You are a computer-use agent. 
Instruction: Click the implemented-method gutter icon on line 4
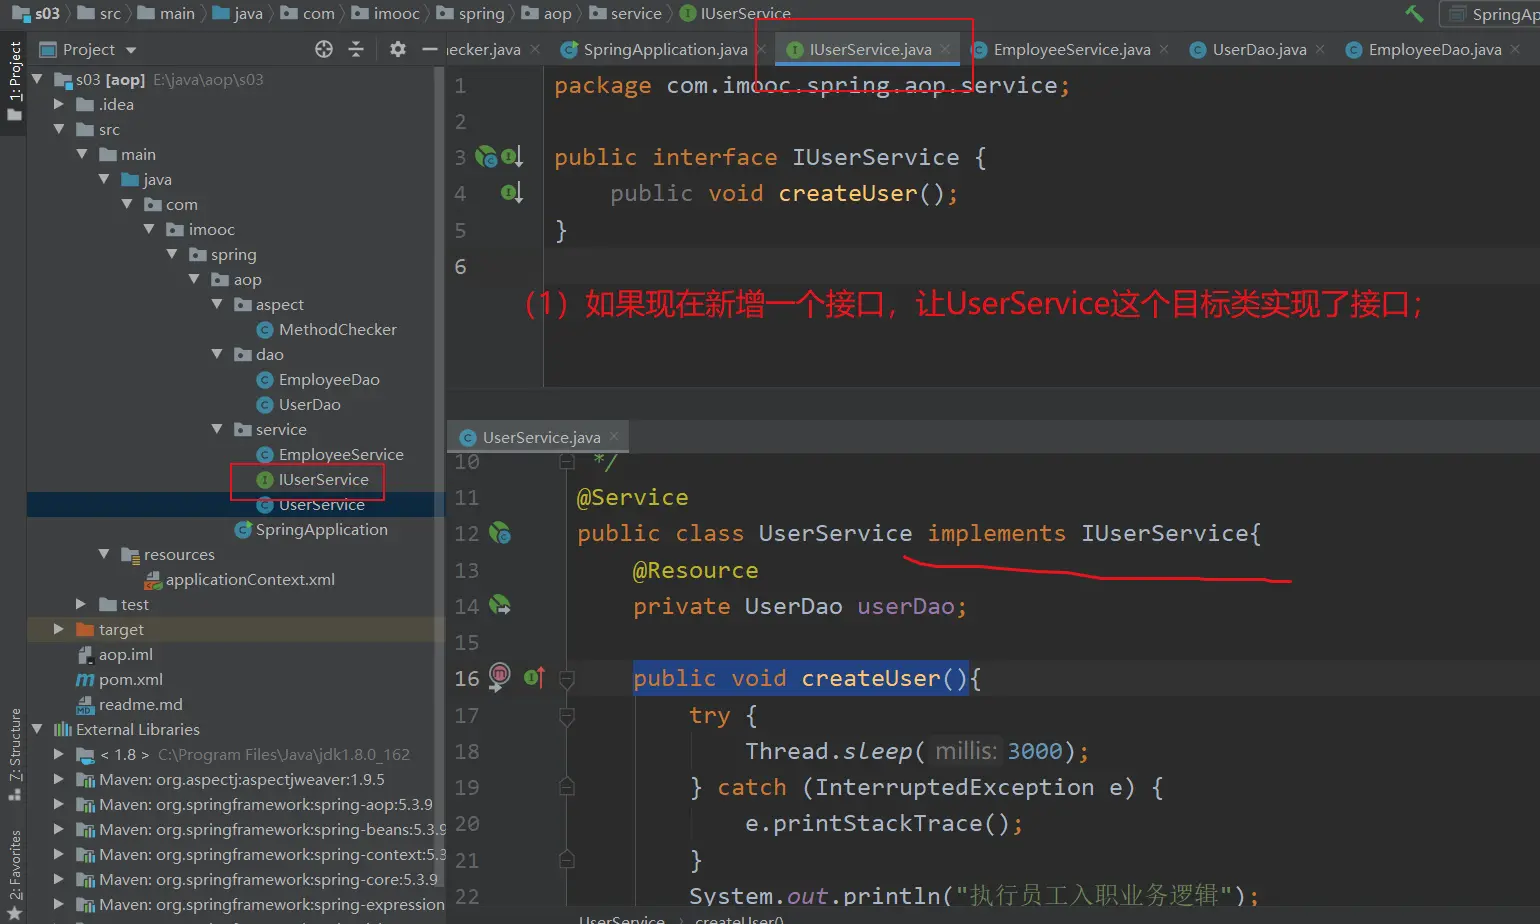(511, 193)
